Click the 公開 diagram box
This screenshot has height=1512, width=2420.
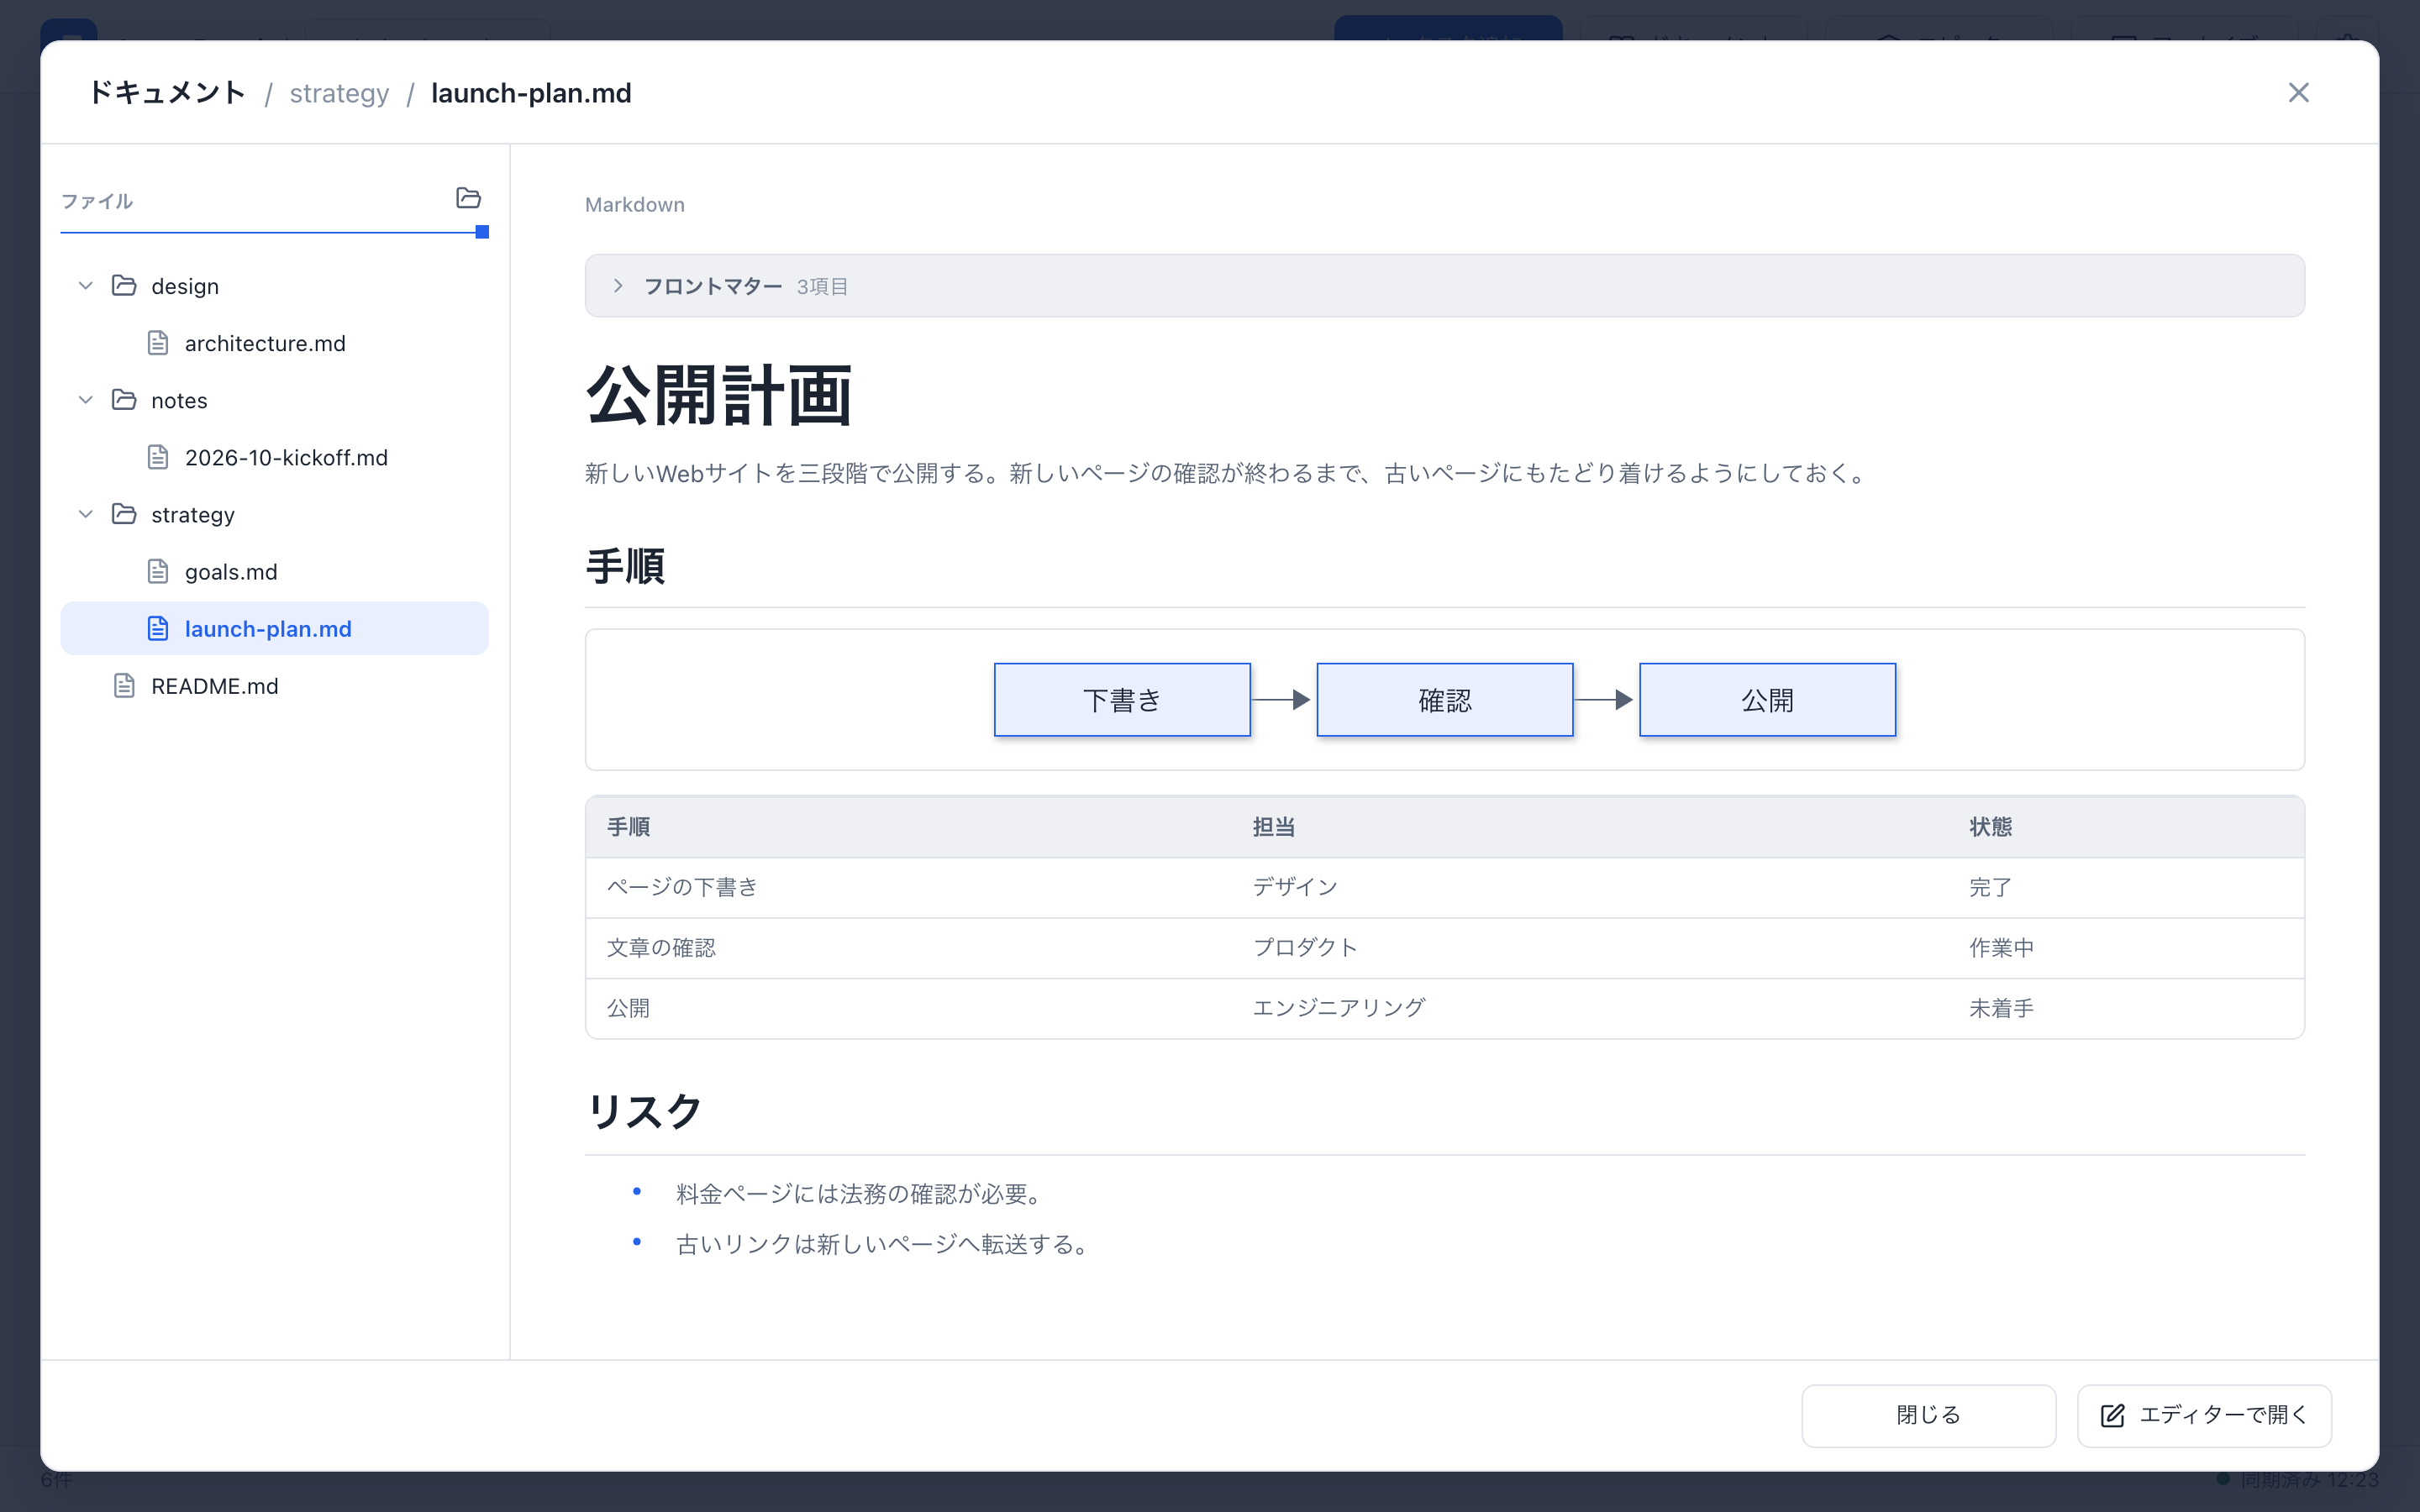click(1768, 700)
